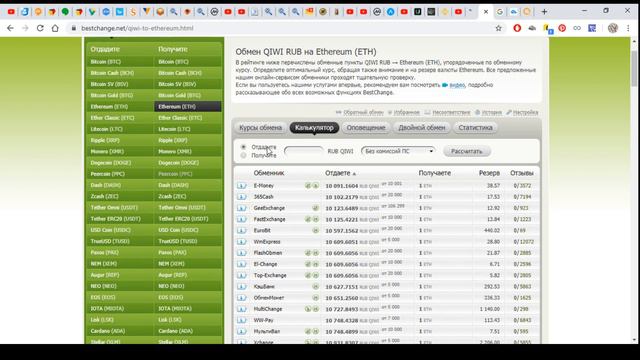This screenshot has height=360, width=640.
Task: Open the видео link in description
Action: (457, 85)
